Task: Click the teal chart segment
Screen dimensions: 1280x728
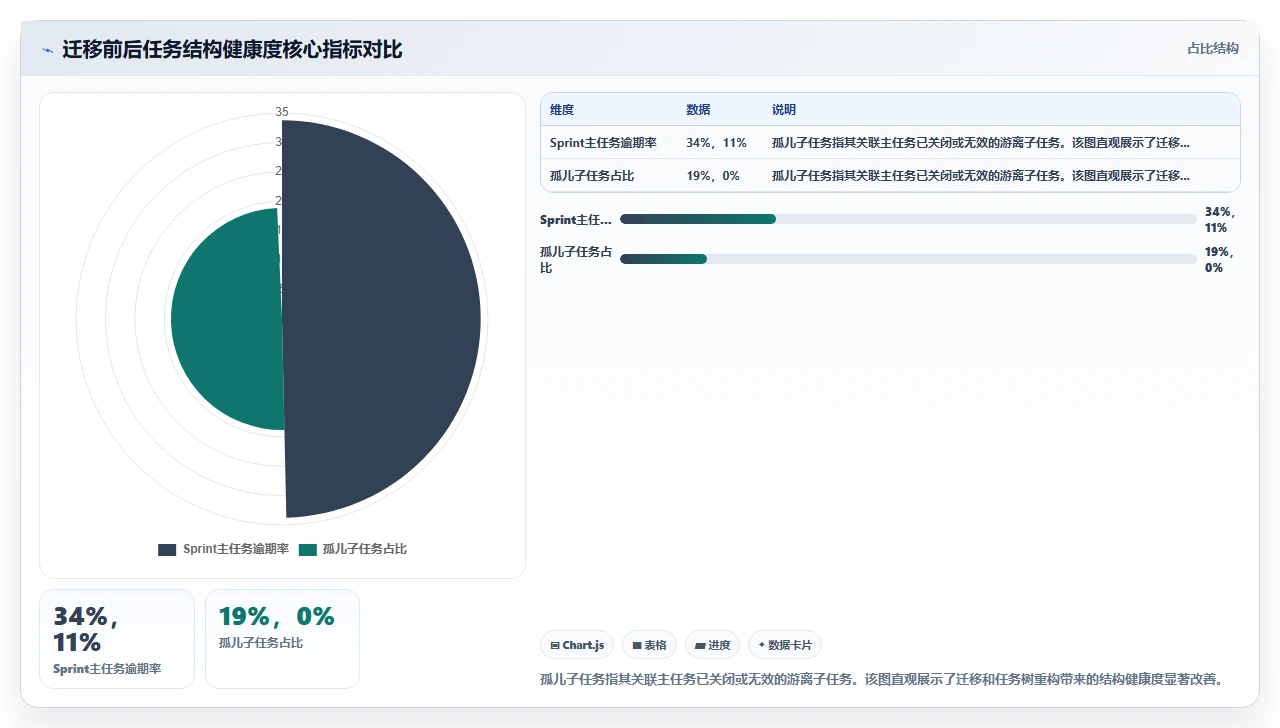Action: click(225, 320)
